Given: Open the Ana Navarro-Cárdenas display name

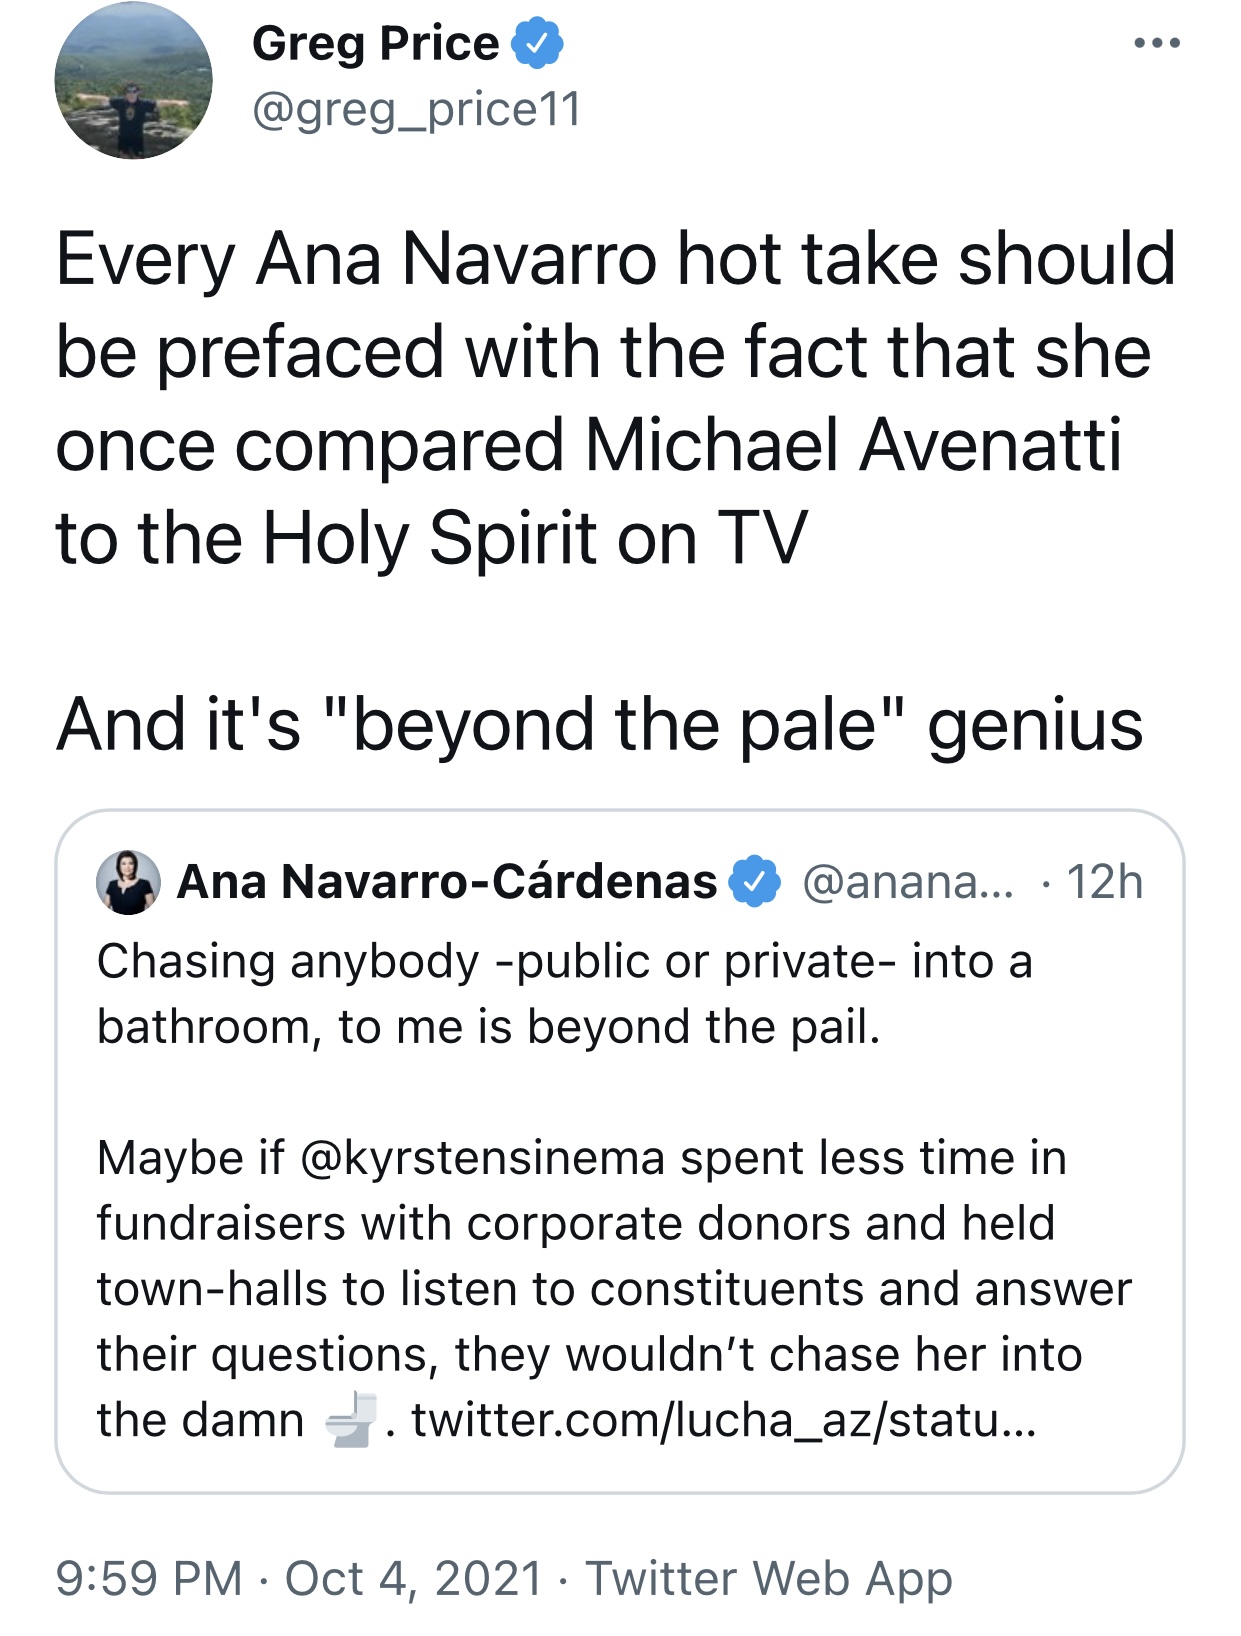Looking at the screenshot, I should 447,882.
